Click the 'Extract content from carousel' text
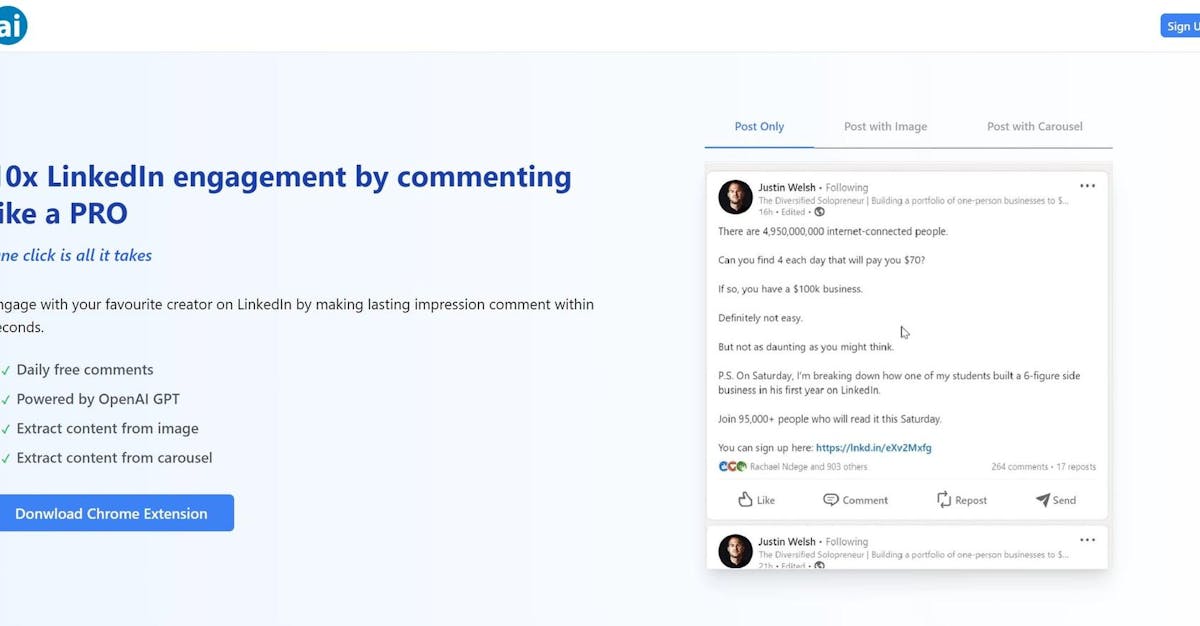This screenshot has width=1200, height=626. pos(114,458)
